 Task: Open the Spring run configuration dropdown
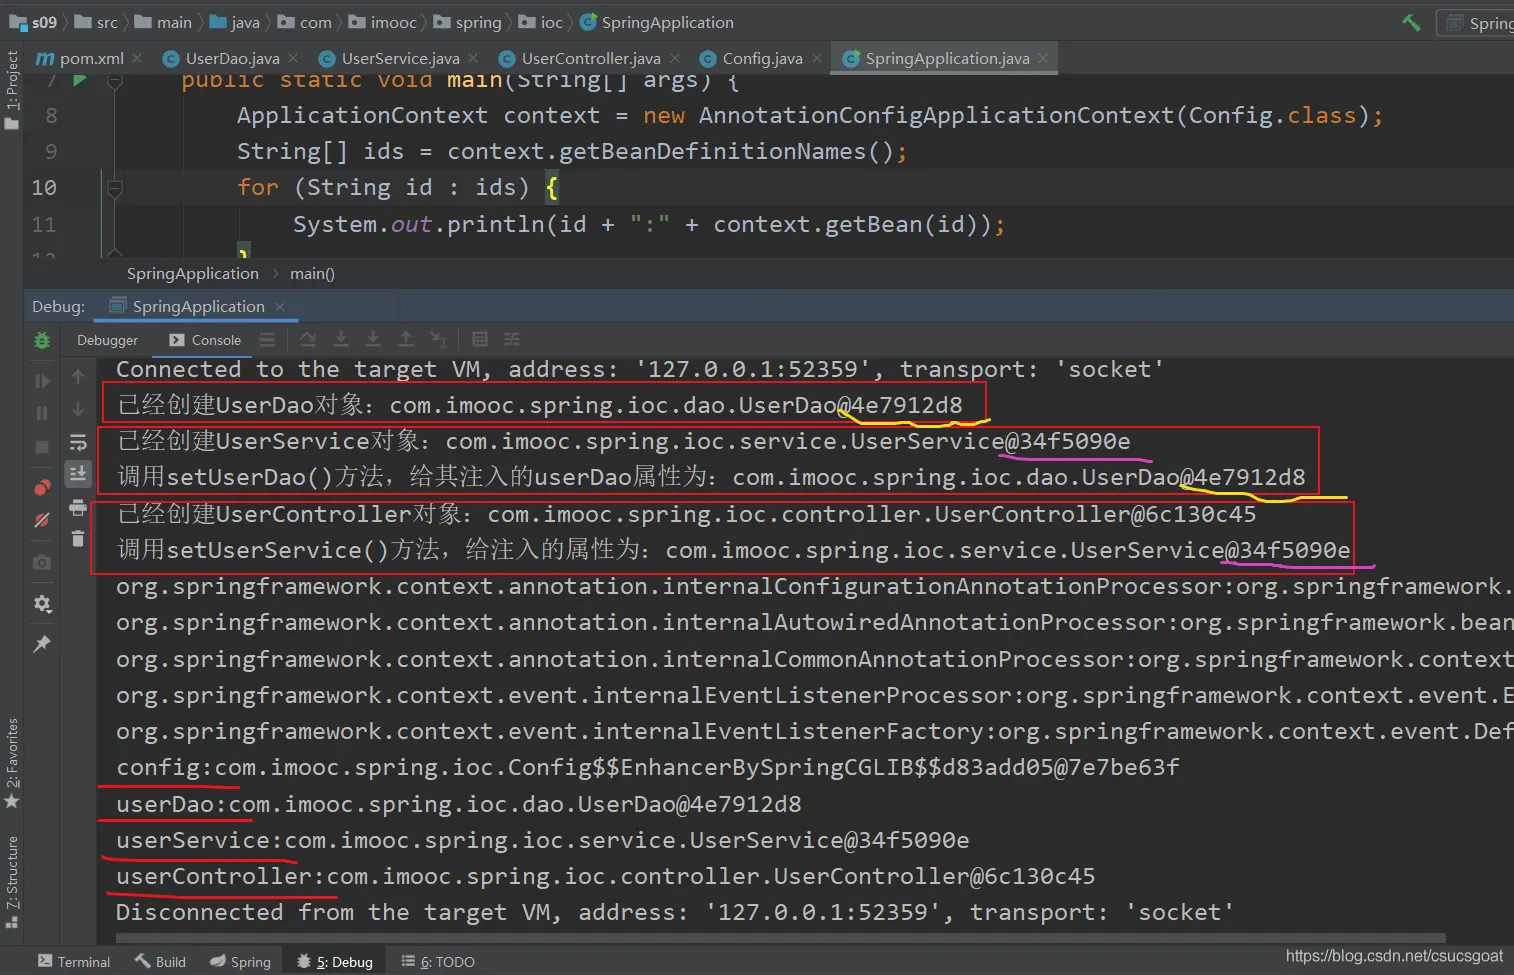(x=1478, y=22)
